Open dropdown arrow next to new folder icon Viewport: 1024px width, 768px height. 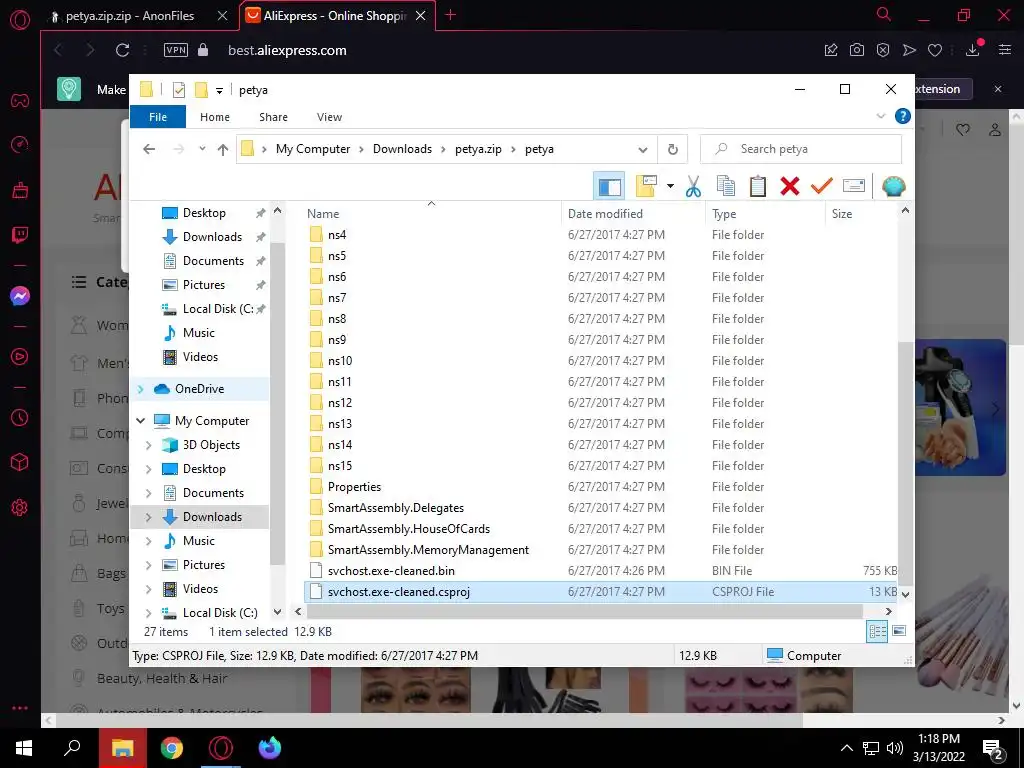[x=670, y=186]
